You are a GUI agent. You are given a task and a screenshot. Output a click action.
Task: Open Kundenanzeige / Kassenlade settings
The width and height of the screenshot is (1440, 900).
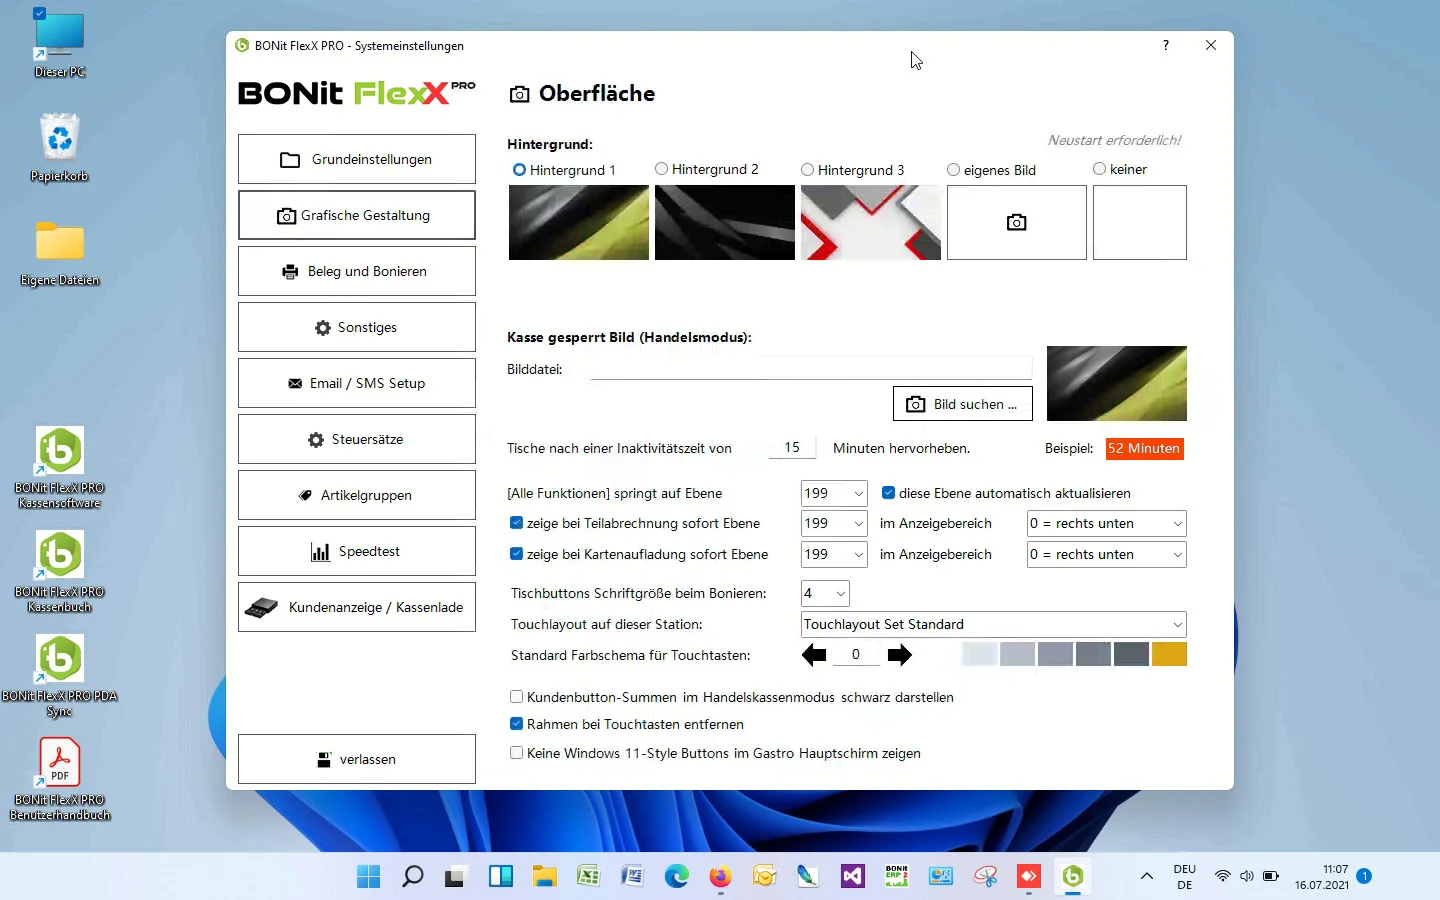[x=356, y=607]
